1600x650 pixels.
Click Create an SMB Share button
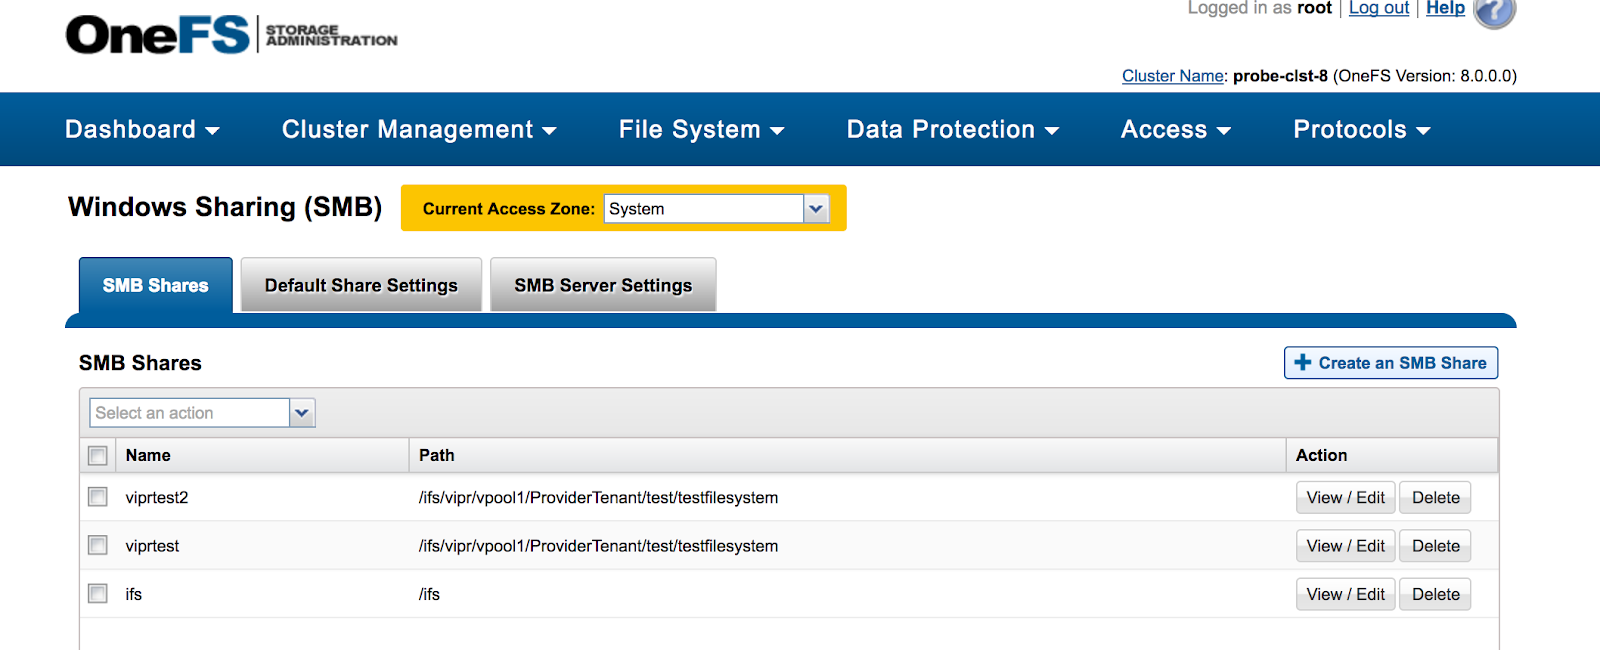tap(1391, 363)
